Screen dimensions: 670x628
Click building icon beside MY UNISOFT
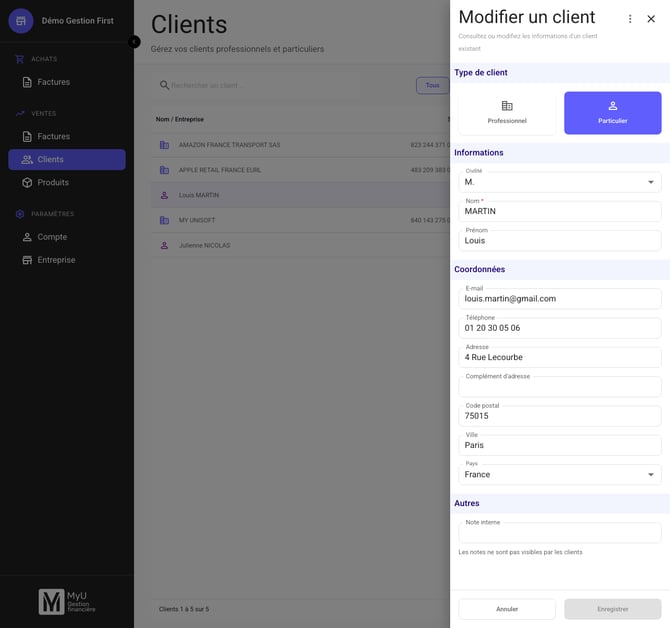click(x=164, y=220)
